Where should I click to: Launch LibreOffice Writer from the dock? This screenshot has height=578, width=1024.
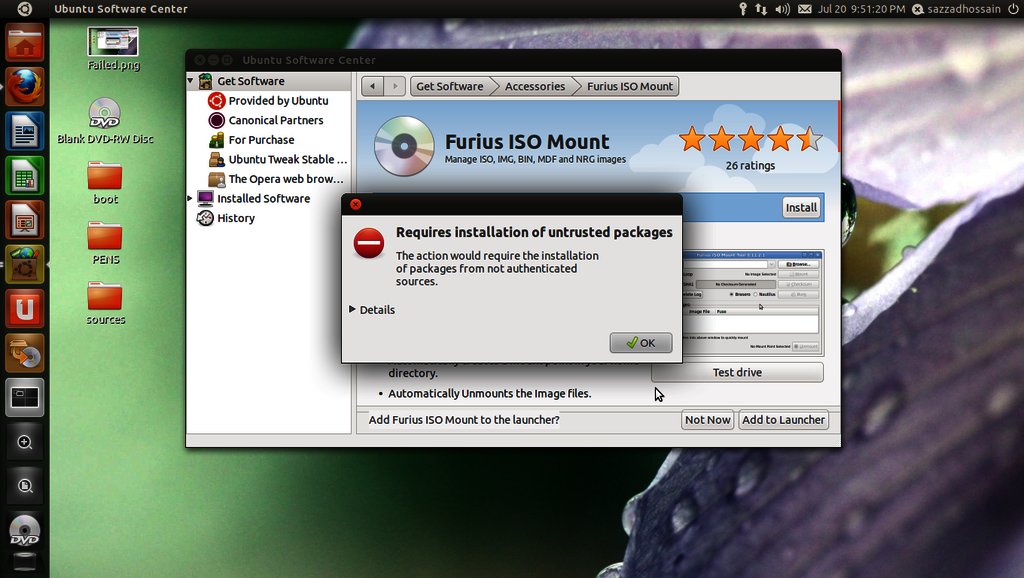[x=25, y=130]
